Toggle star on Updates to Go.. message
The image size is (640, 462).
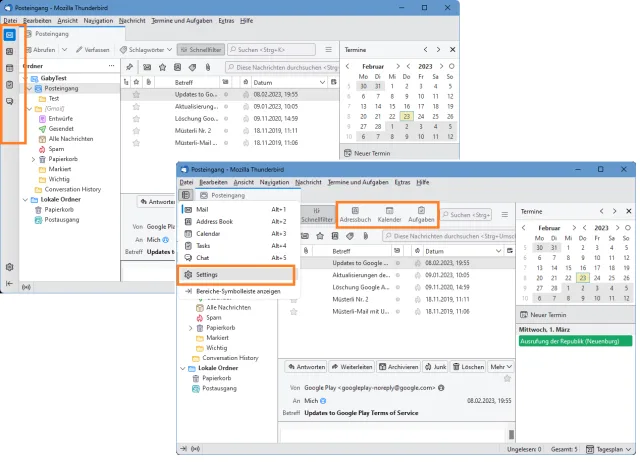tap(136, 94)
